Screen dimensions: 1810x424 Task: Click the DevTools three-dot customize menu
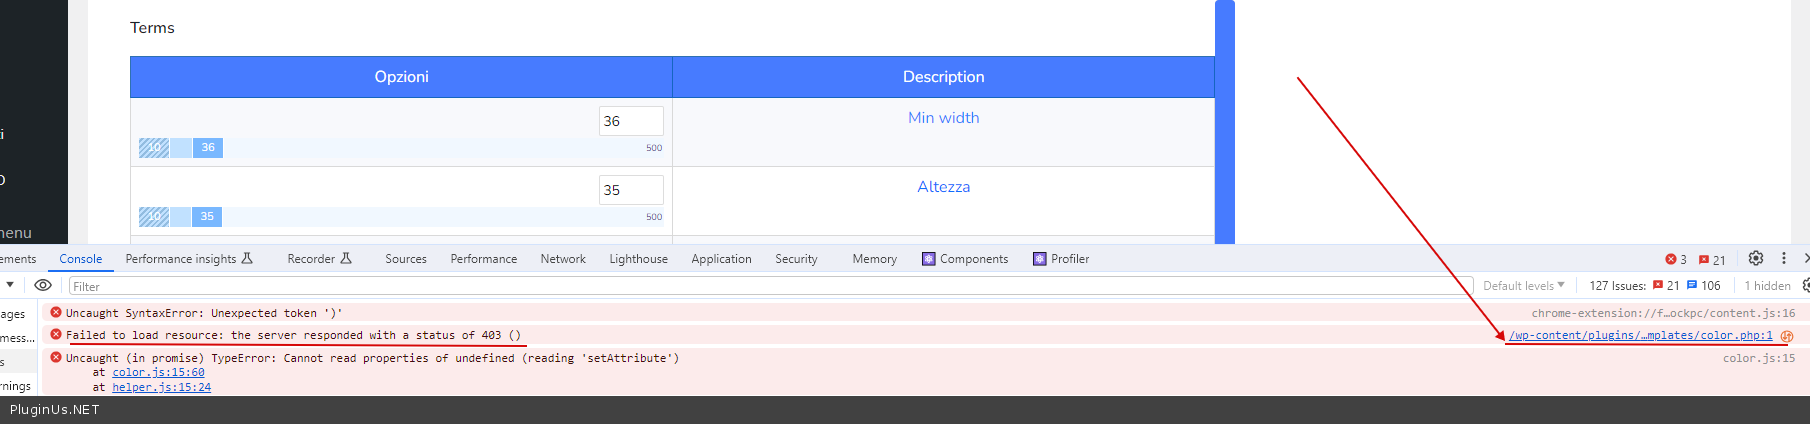pos(1783,258)
